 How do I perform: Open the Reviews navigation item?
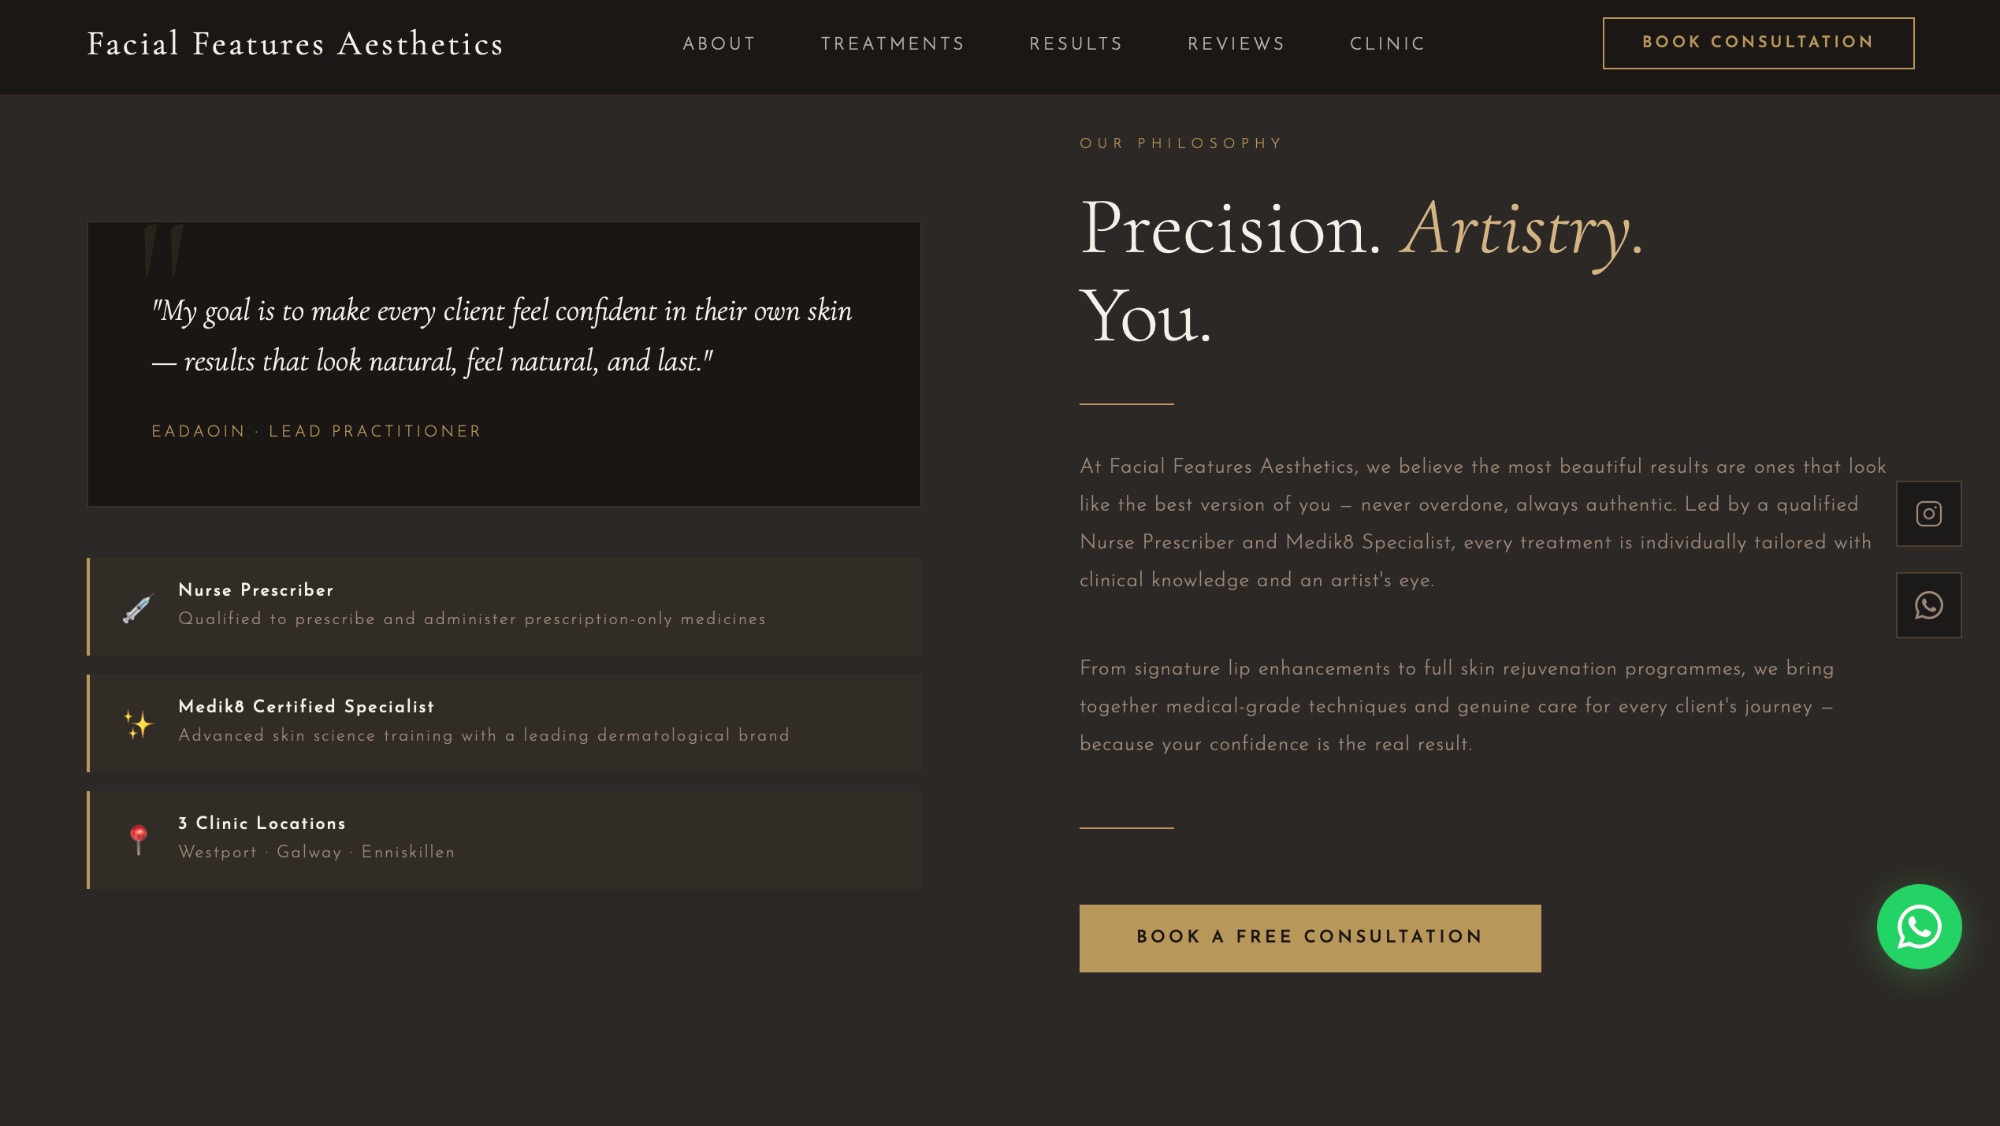click(x=1237, y=44)
